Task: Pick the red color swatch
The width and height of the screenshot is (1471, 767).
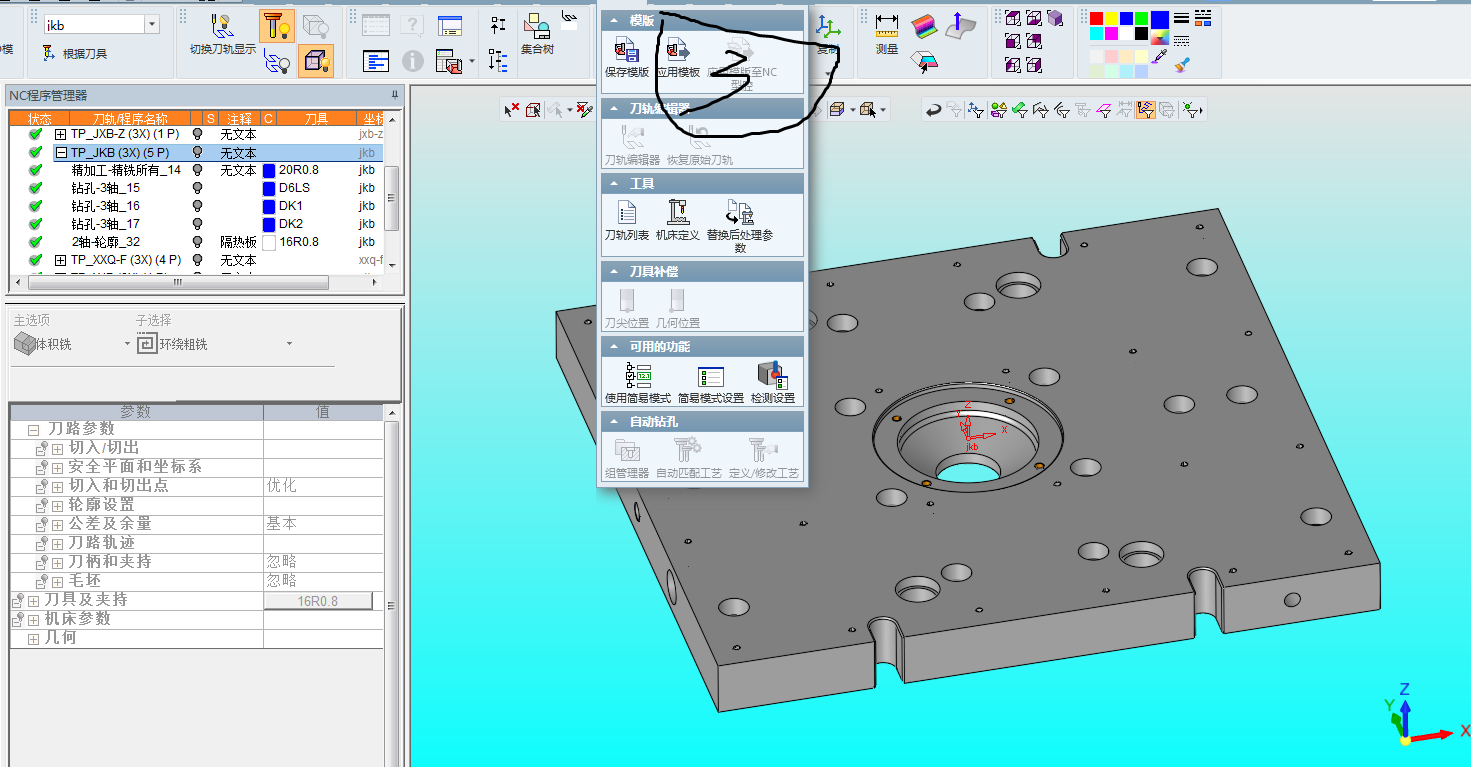Action: 1096,18
